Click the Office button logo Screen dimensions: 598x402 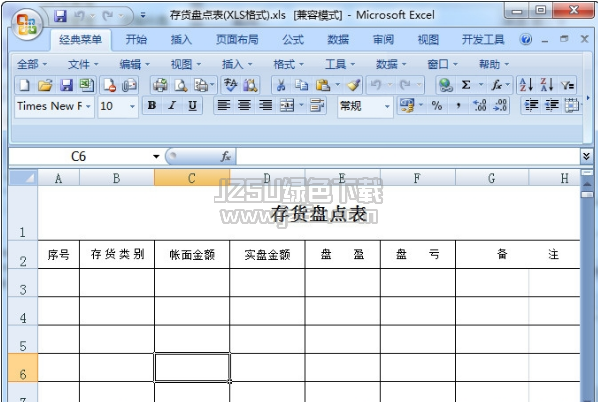tap(26, 24)
